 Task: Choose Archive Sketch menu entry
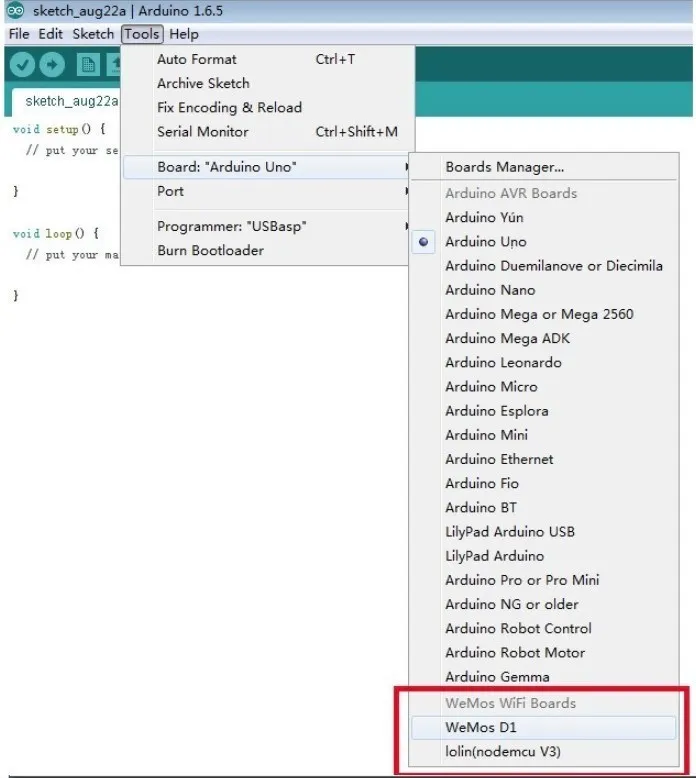(266, 83)
